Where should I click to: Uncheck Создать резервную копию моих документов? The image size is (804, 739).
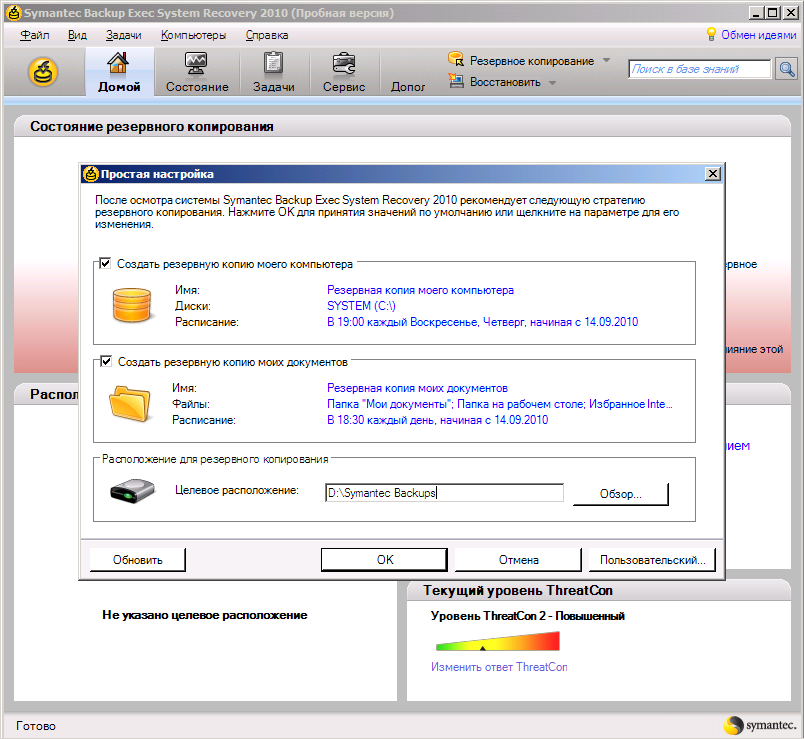point(106,362)
